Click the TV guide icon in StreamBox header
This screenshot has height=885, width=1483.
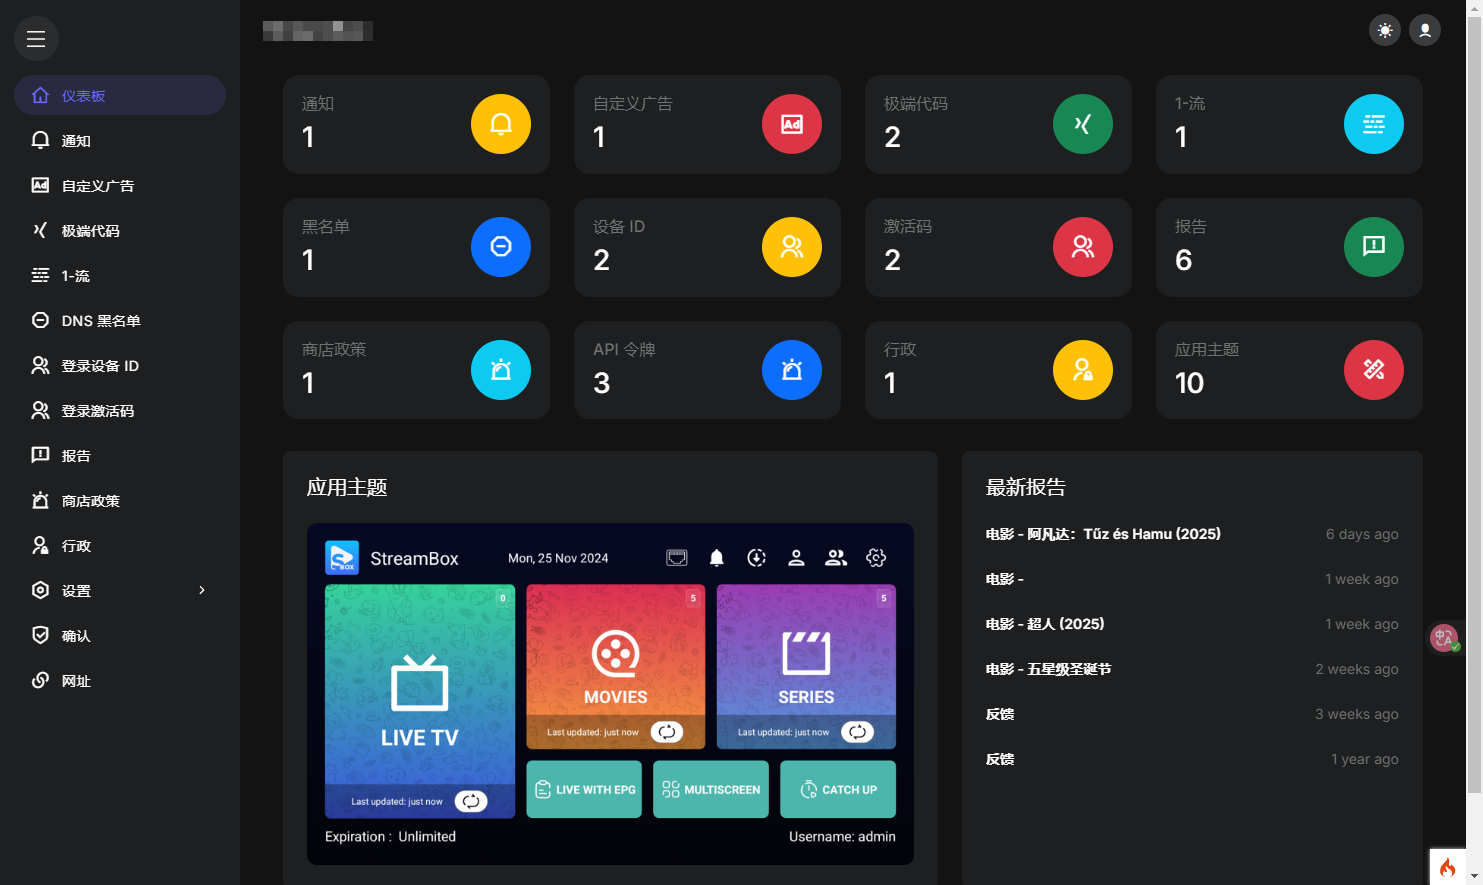coord(677,558)
